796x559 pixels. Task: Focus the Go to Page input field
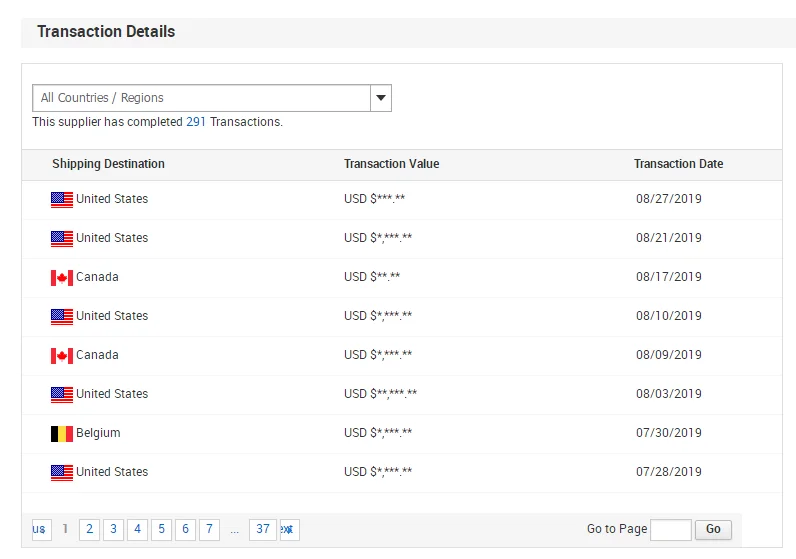(x=670, y=529)
